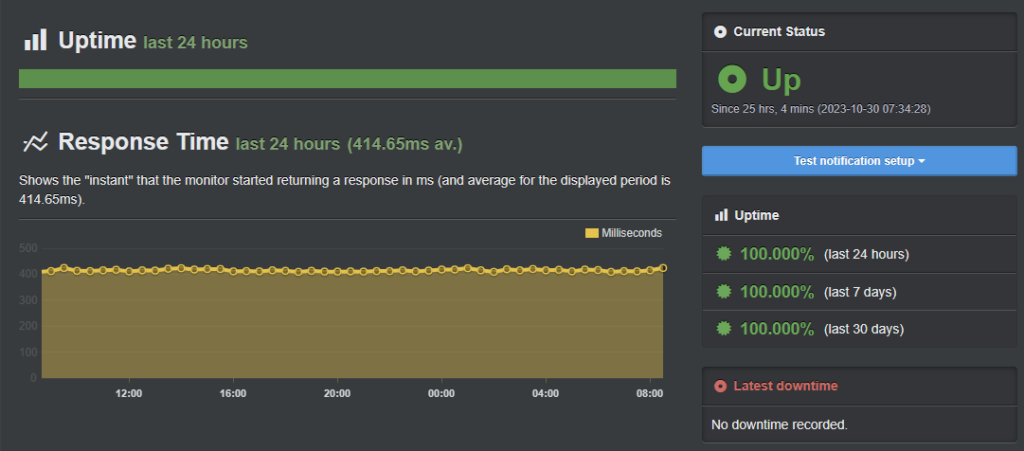This screenshot has height=451, width=1024.
Task: Click the 16:00 axis label
Action: point(233,394)
